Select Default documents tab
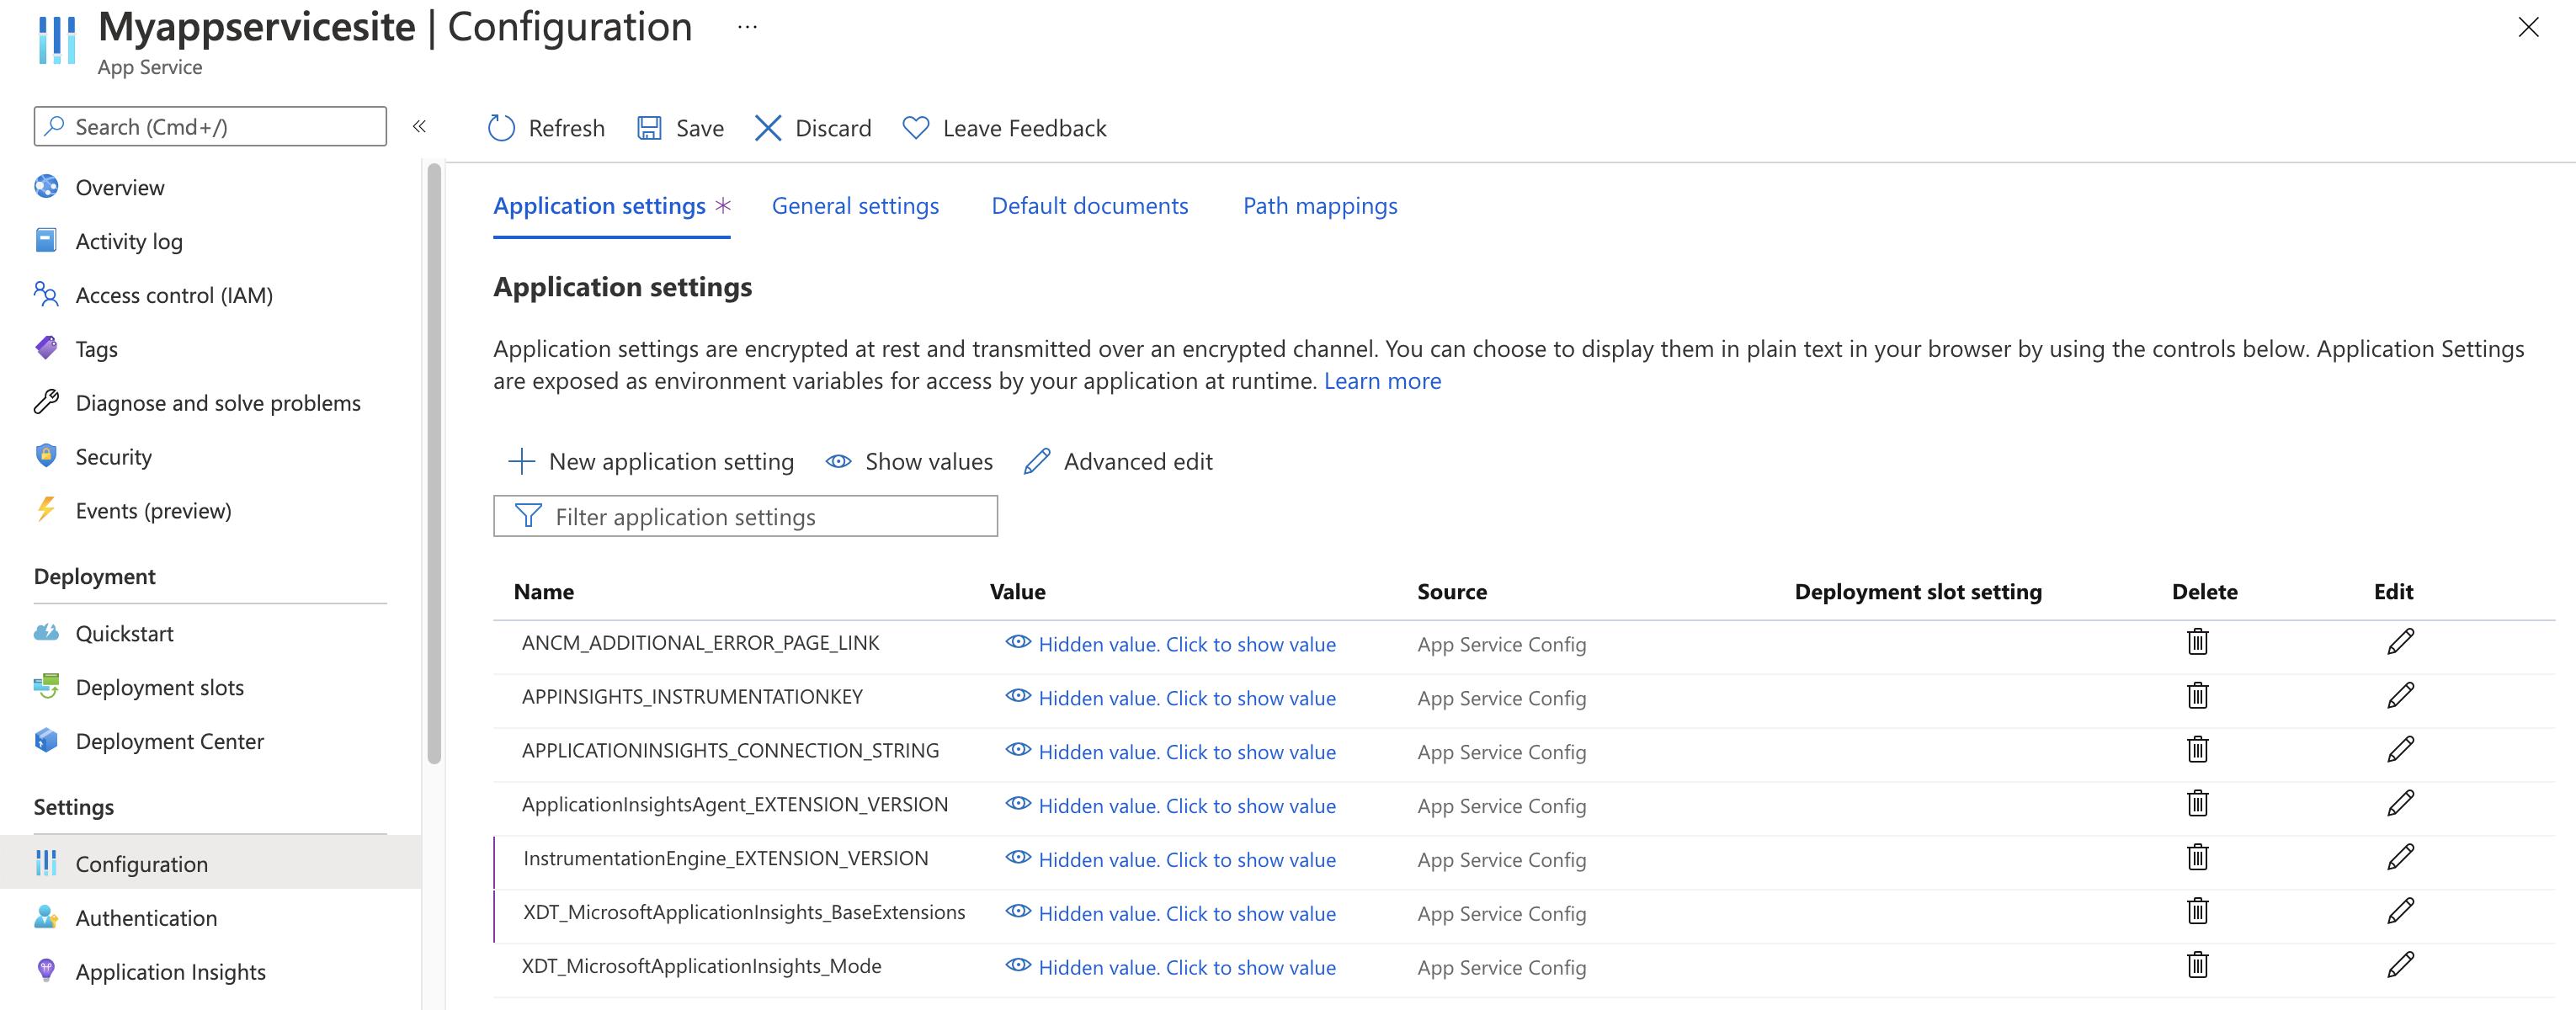Image resolution: width=2576 pixels, height=1010 pixels. [x=1089, y=204]
